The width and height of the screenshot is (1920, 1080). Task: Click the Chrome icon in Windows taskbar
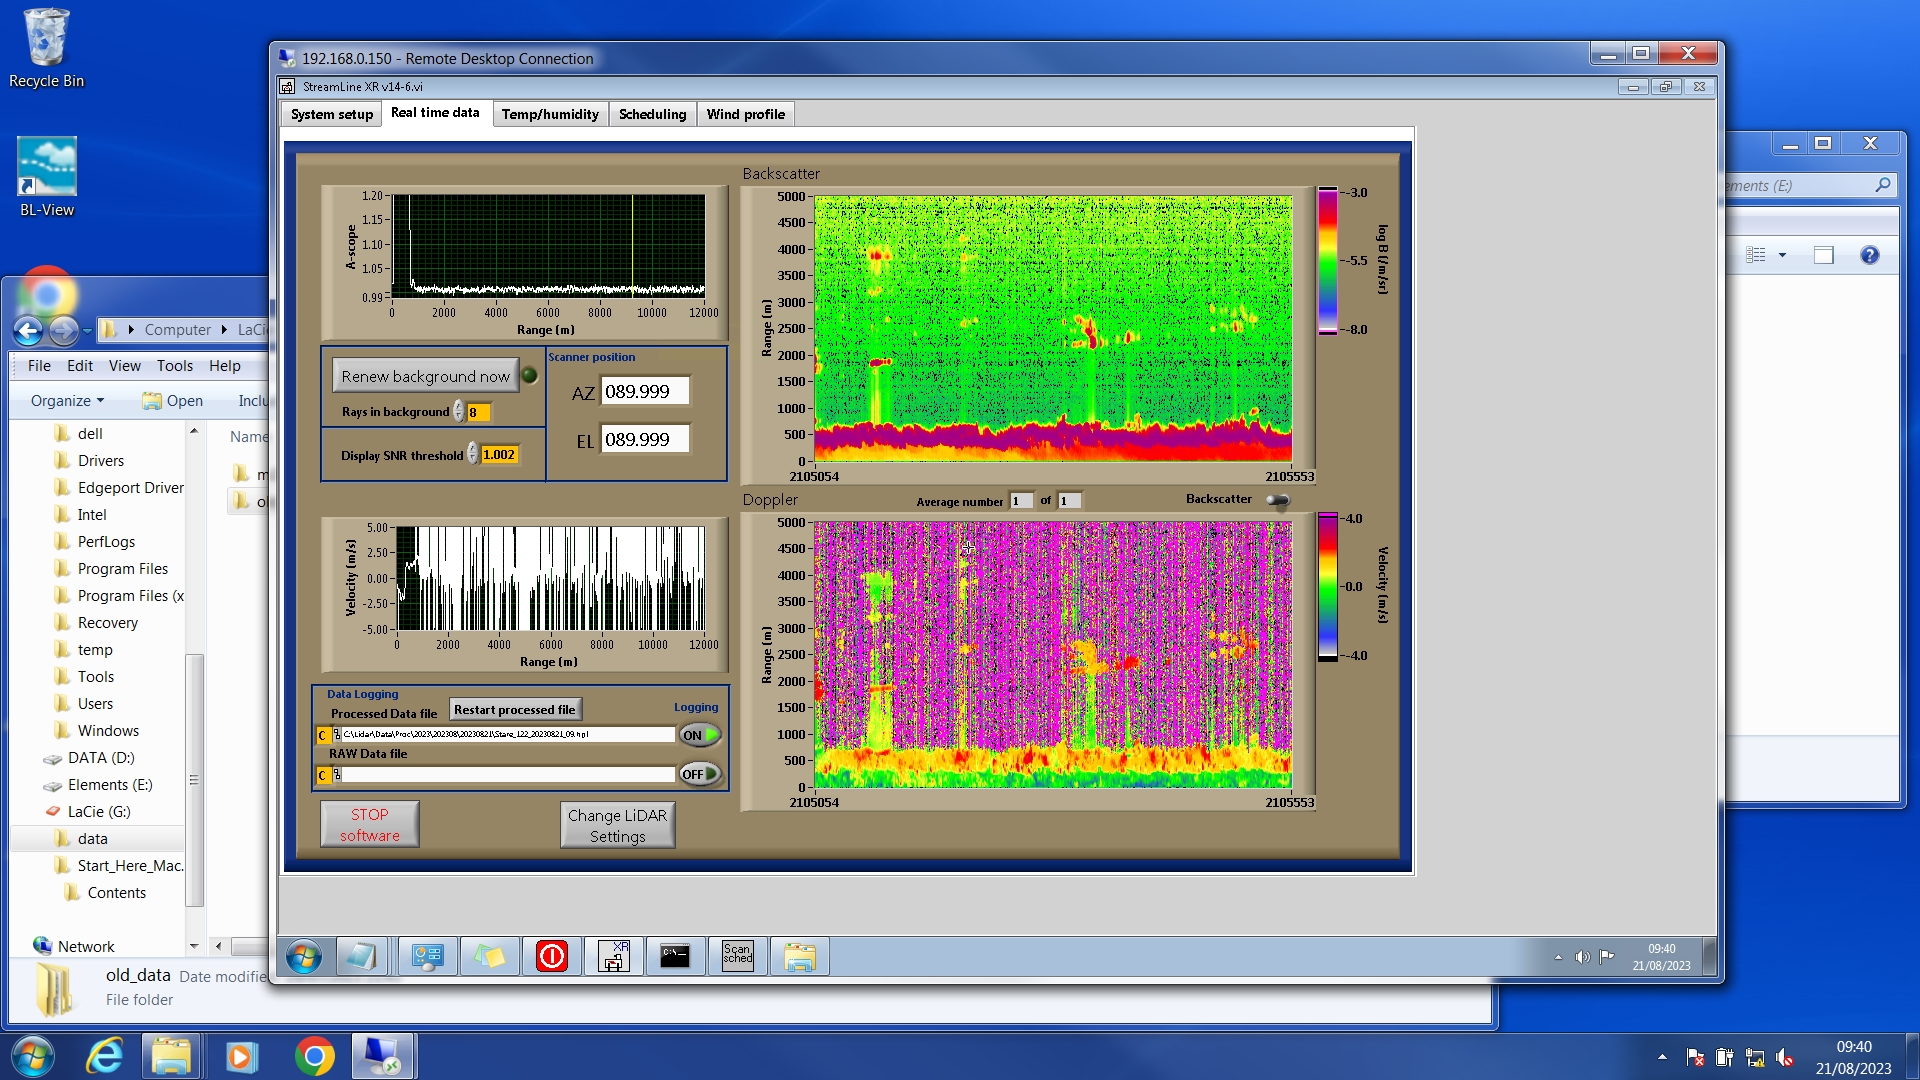[314, 1056]
